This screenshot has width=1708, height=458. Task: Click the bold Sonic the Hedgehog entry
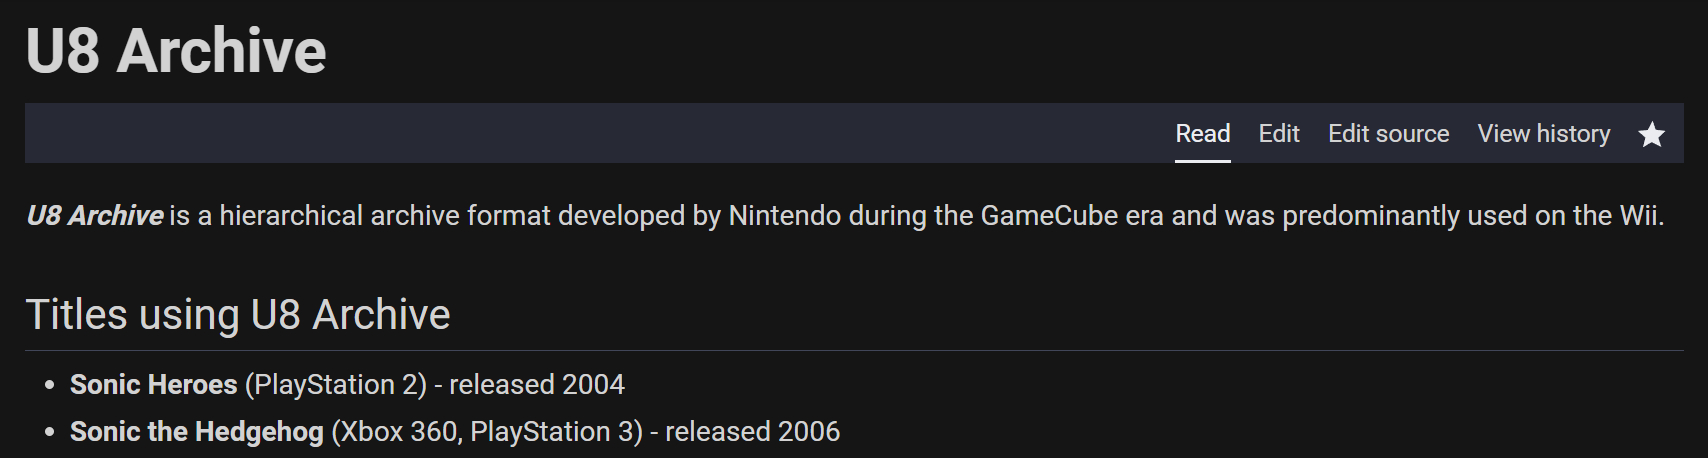[196, 432]
